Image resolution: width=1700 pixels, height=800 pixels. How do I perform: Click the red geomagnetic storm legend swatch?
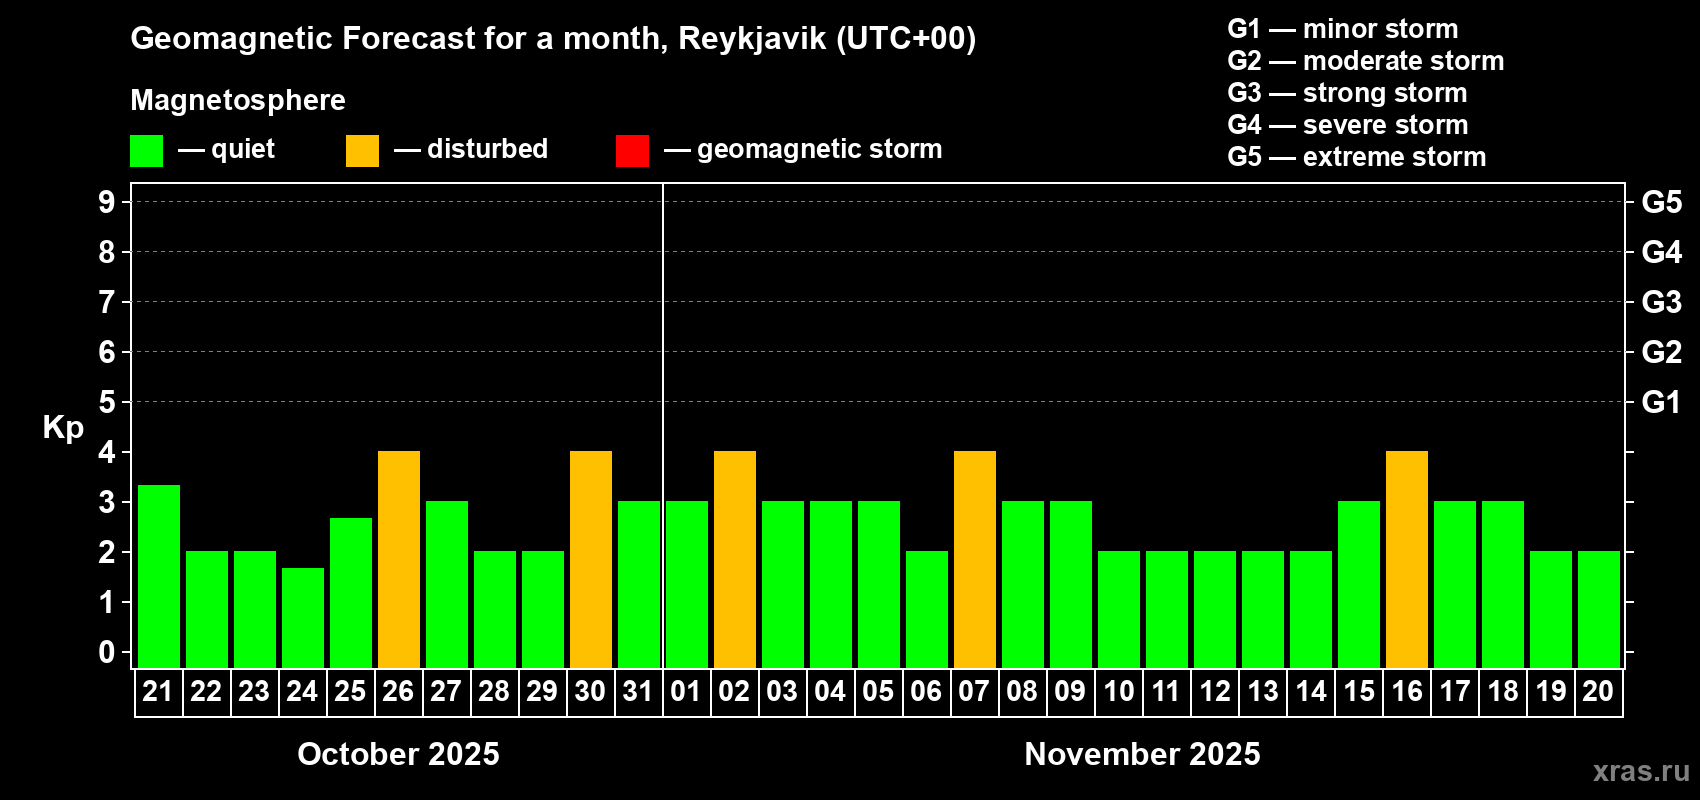(632, 151)
